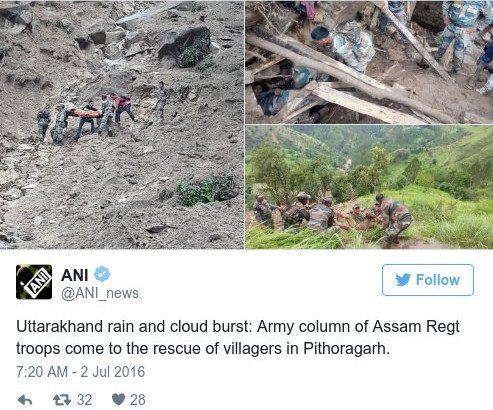Image resolution: width=493 pixels, height=410 pixels.
Task: Follow the ANI account
Action: (x=428, y=280)
